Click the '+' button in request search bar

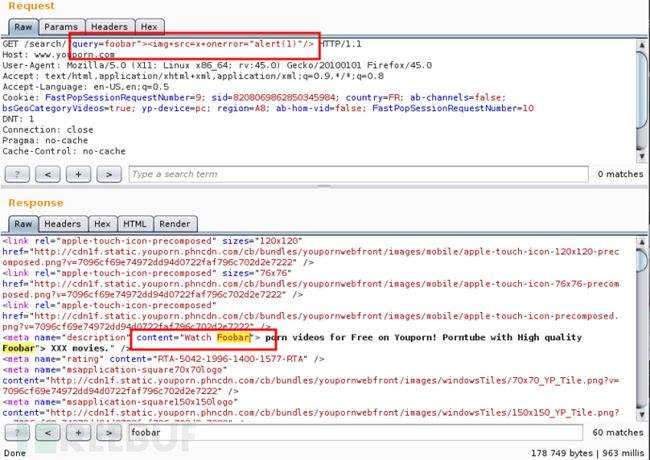click(x=78, y=174)
